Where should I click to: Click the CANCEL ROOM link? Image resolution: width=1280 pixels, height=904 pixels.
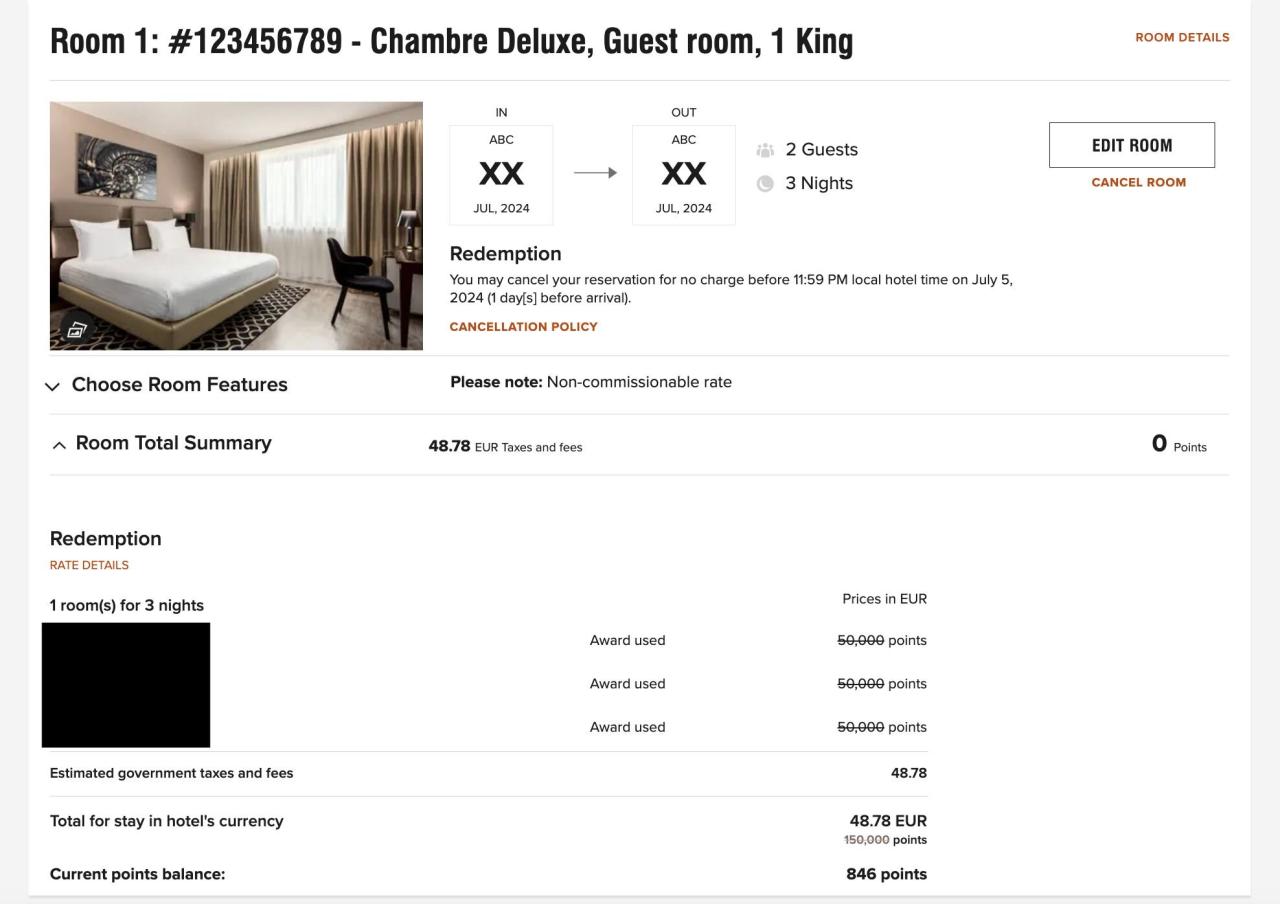click(x=1138, y=182)
